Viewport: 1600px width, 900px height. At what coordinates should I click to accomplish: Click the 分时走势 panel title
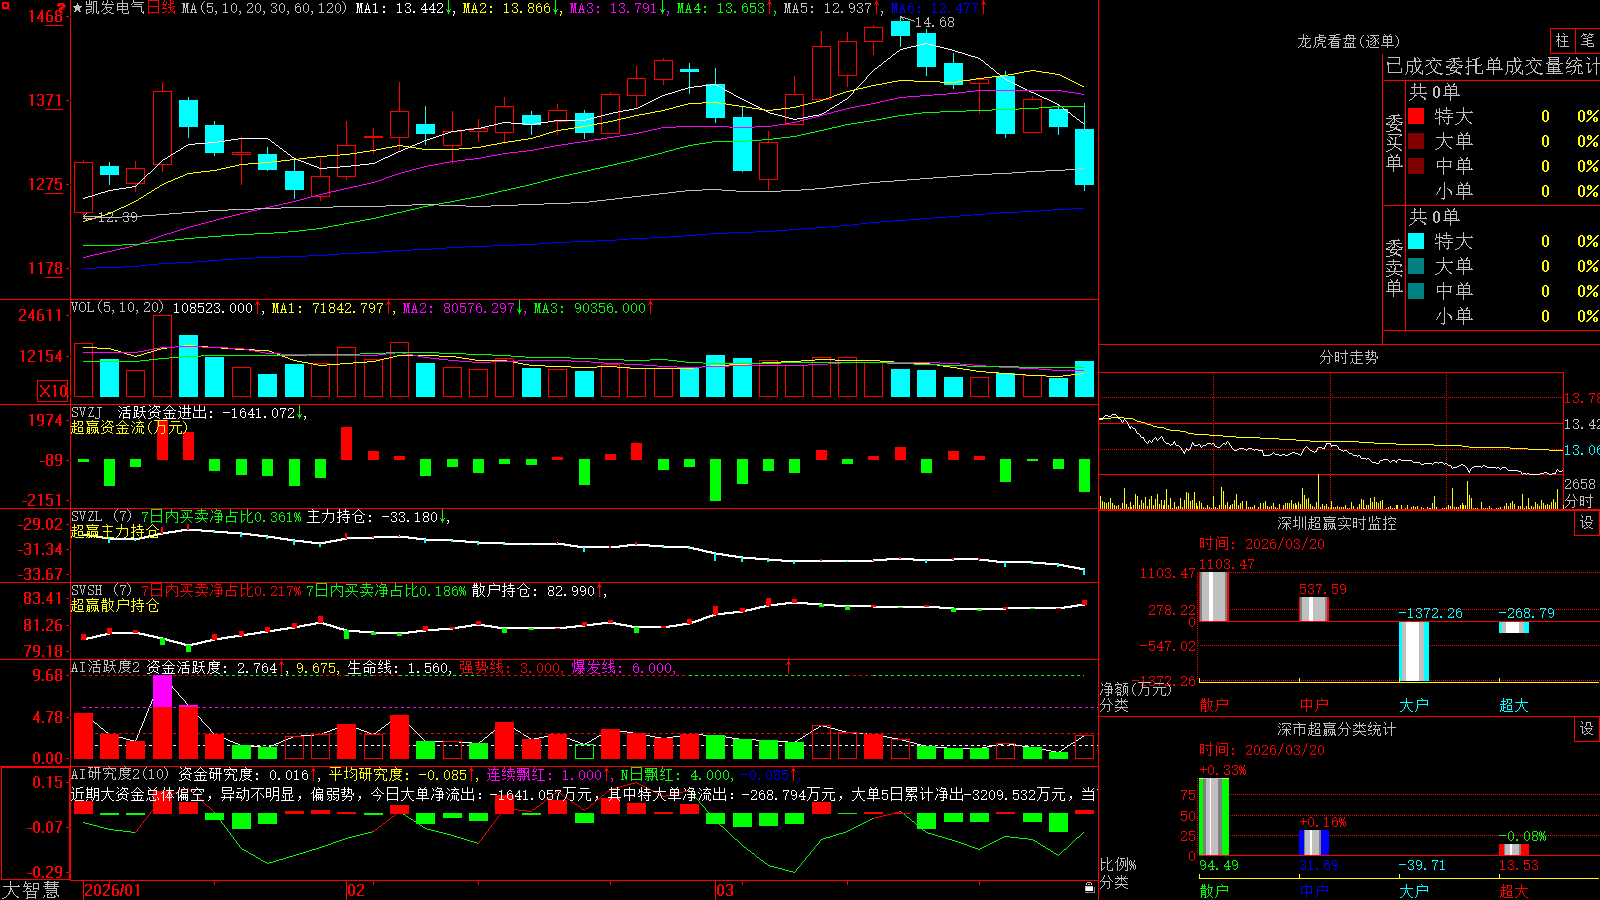point(1349,357)
